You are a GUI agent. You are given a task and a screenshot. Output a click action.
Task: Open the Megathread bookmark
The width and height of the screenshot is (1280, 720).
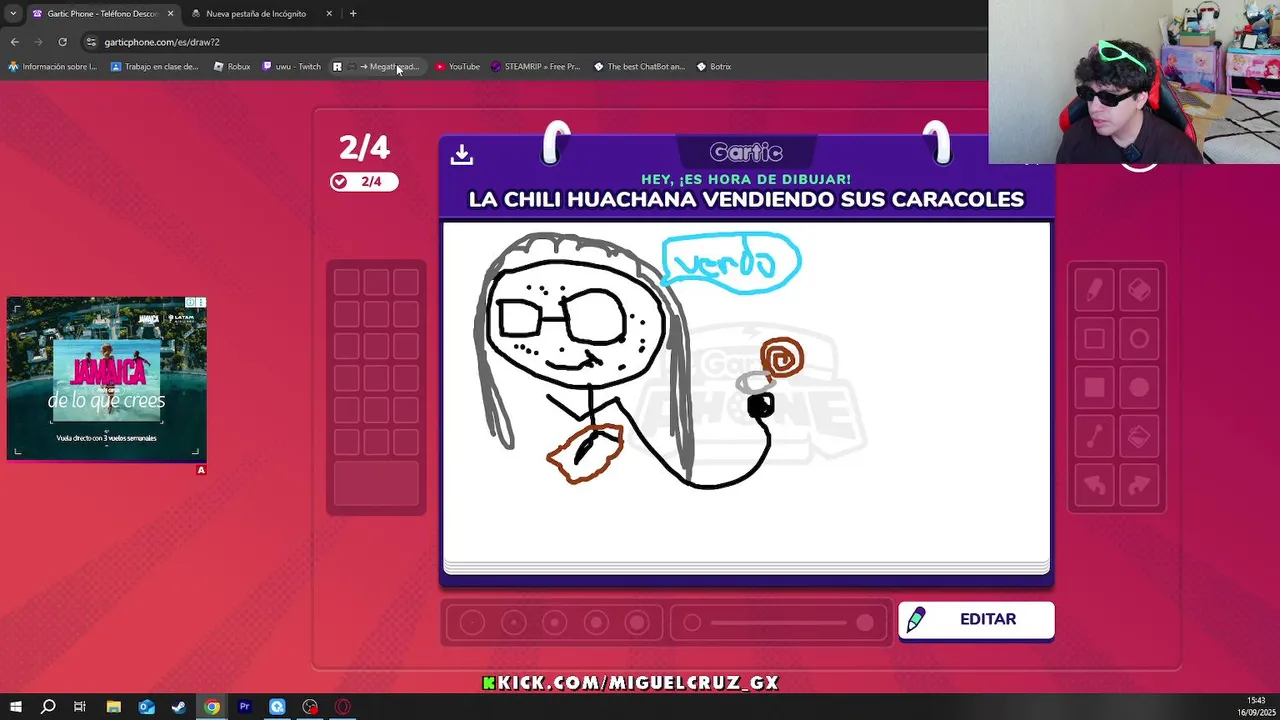[x=377, y=67]
